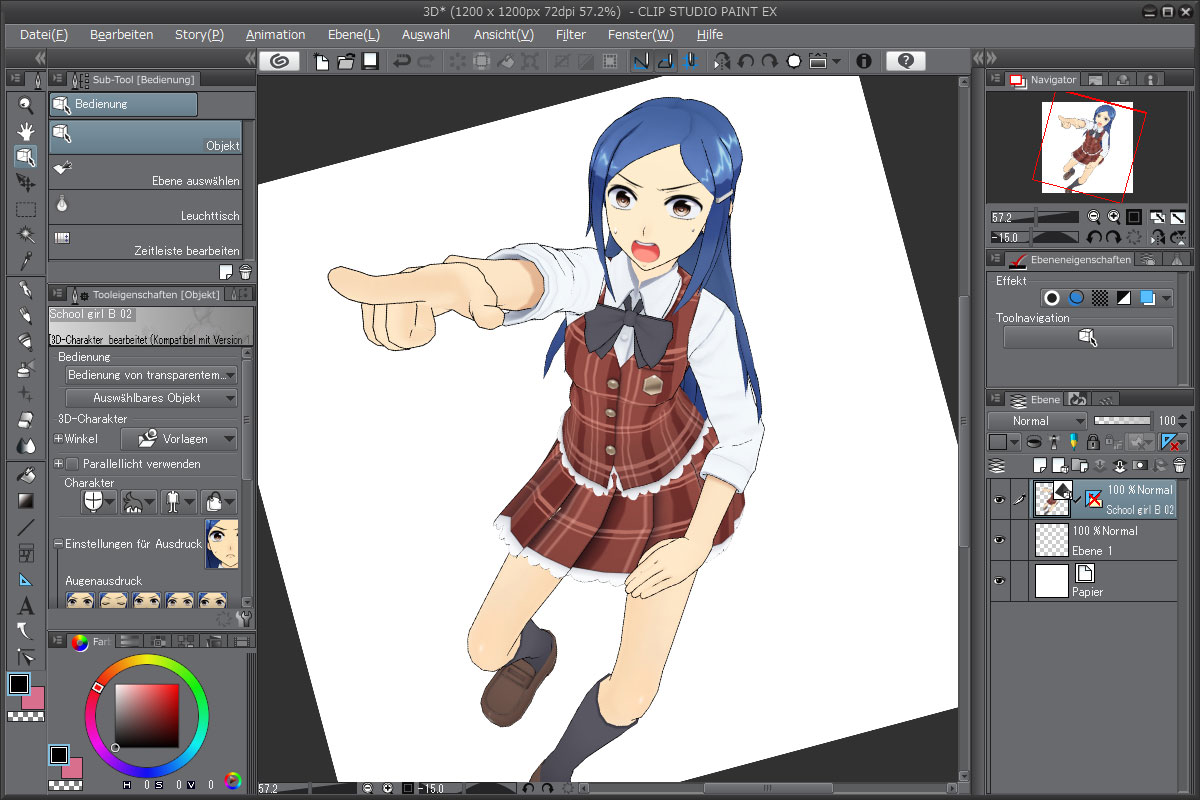This screenshot has width=1200, height=800.
Task: Select the Text tool
Action: 26,606
